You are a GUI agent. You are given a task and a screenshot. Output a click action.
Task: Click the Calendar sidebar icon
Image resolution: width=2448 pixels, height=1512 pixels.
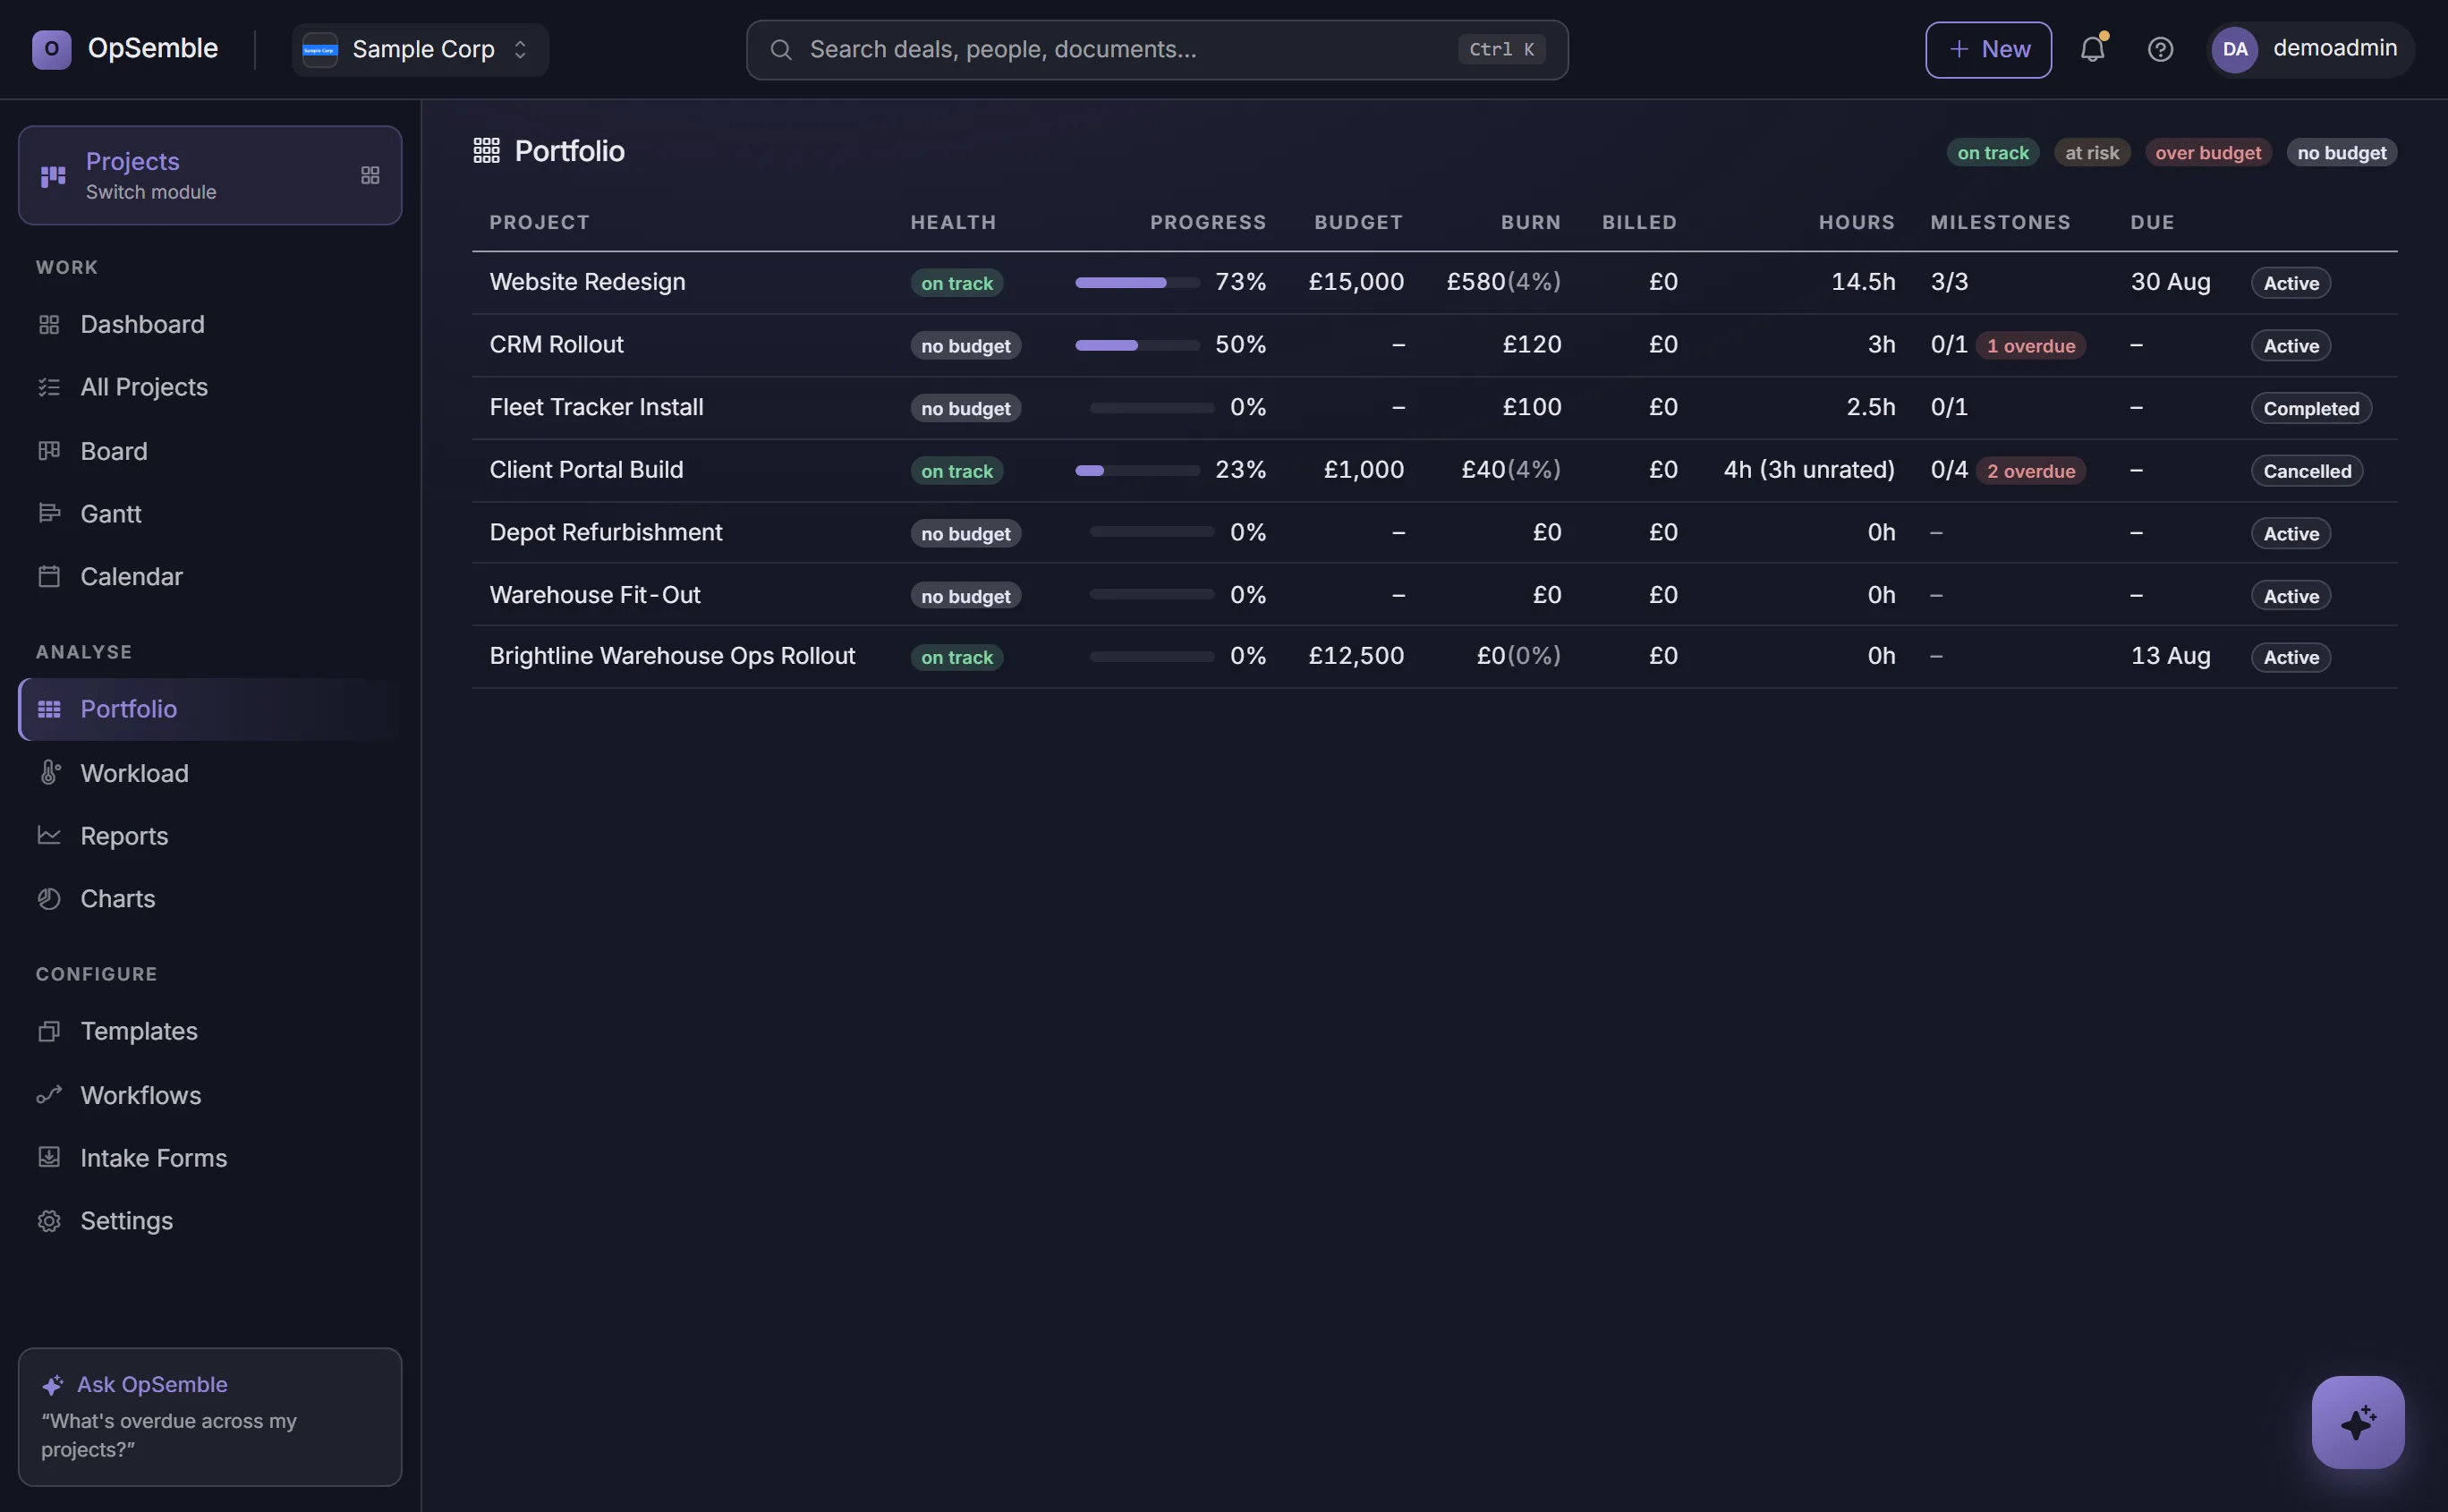tap(49, 576)
